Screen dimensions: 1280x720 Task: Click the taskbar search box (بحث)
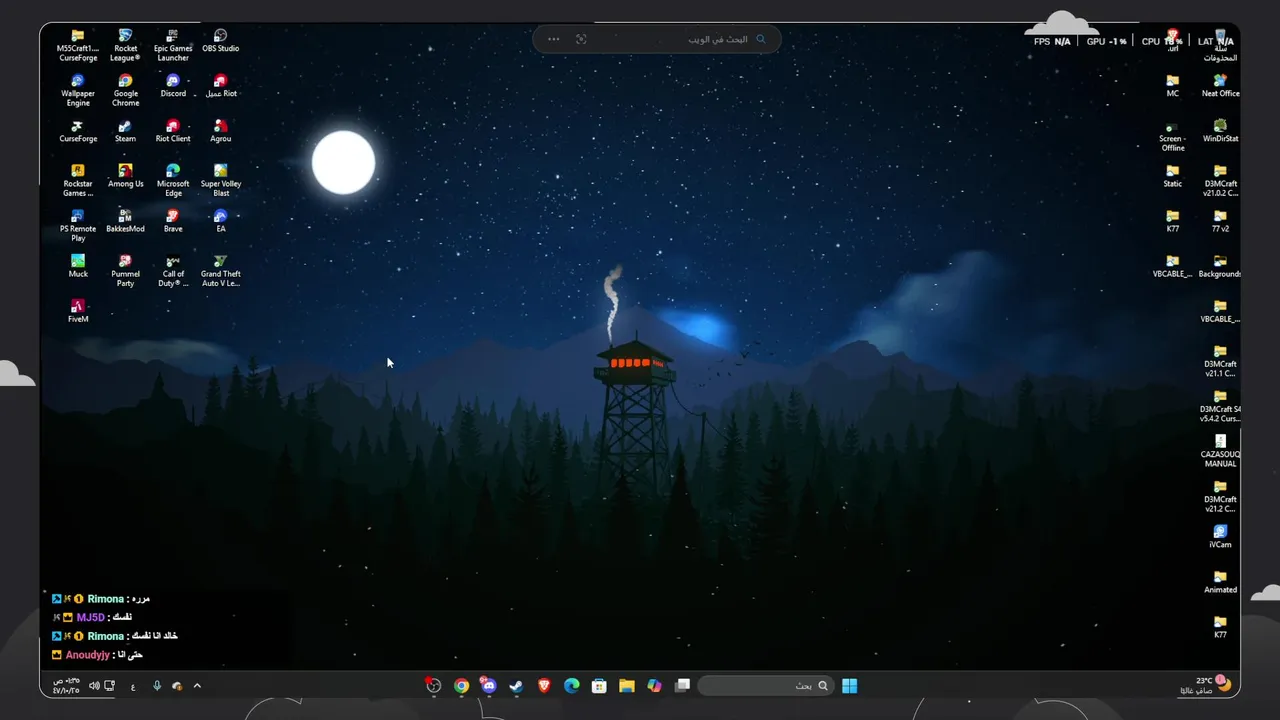coord(766,685)
